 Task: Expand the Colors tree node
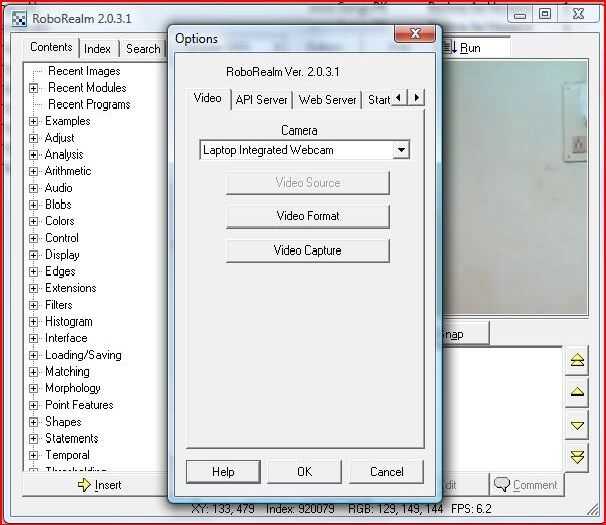click(34, 222)
